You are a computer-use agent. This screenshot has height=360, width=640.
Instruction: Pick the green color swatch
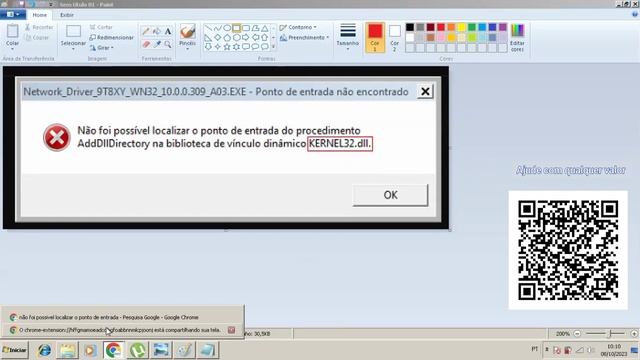[x=472, y=27]
